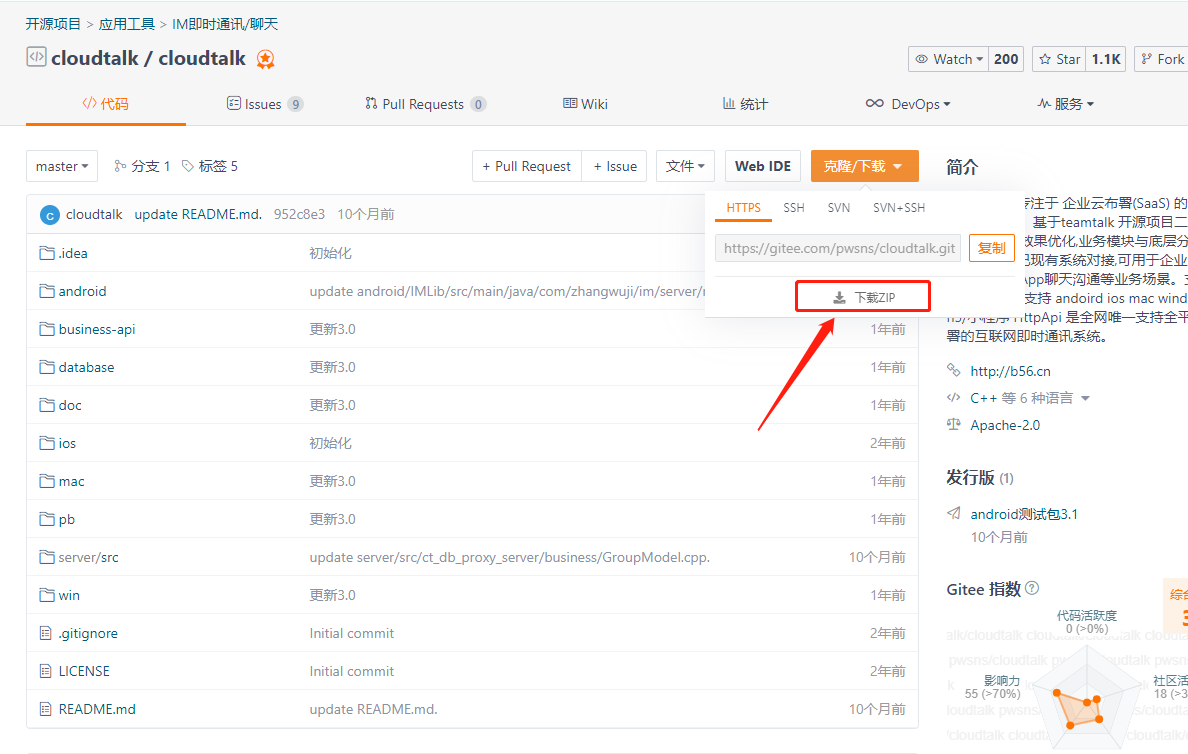
Task: Open the README.md file name
Action: click(x=97, y=709)
